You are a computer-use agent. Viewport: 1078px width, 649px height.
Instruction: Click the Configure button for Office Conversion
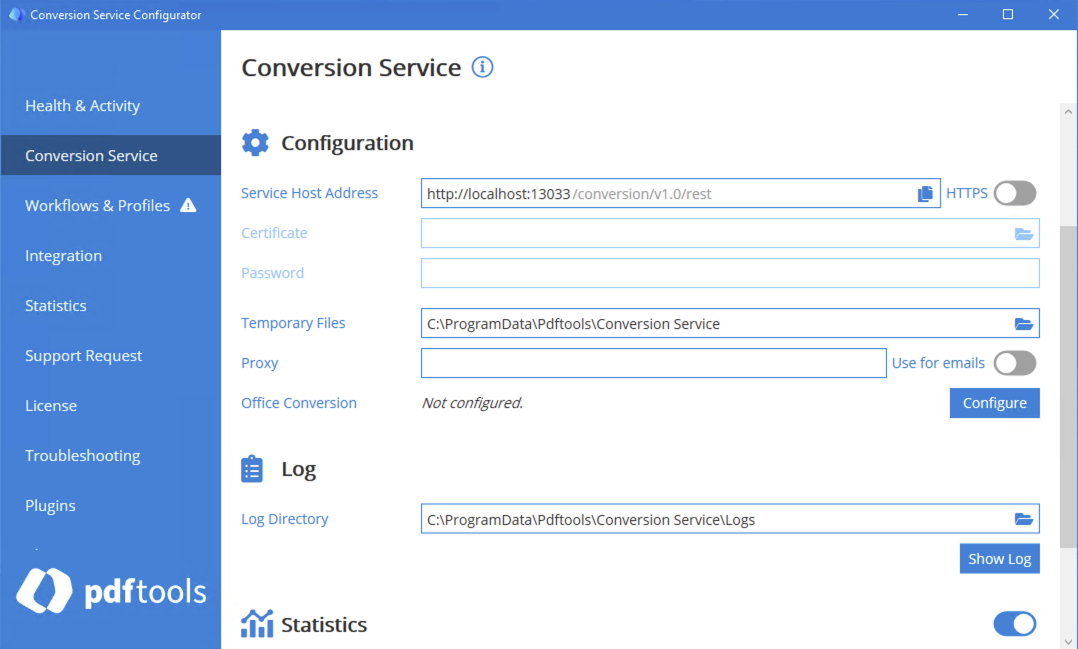point(994,403)
